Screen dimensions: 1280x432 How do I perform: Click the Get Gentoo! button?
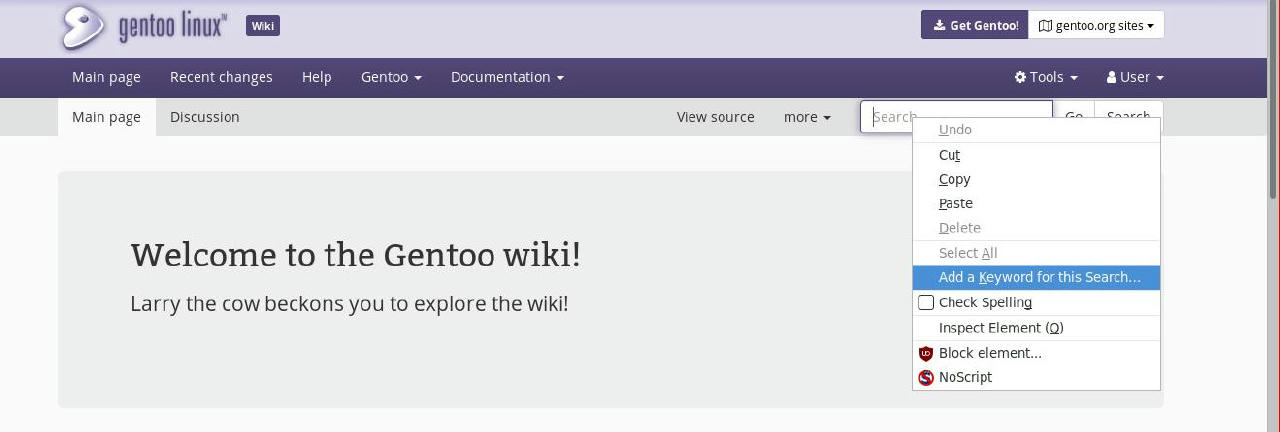tap(974, 25)
